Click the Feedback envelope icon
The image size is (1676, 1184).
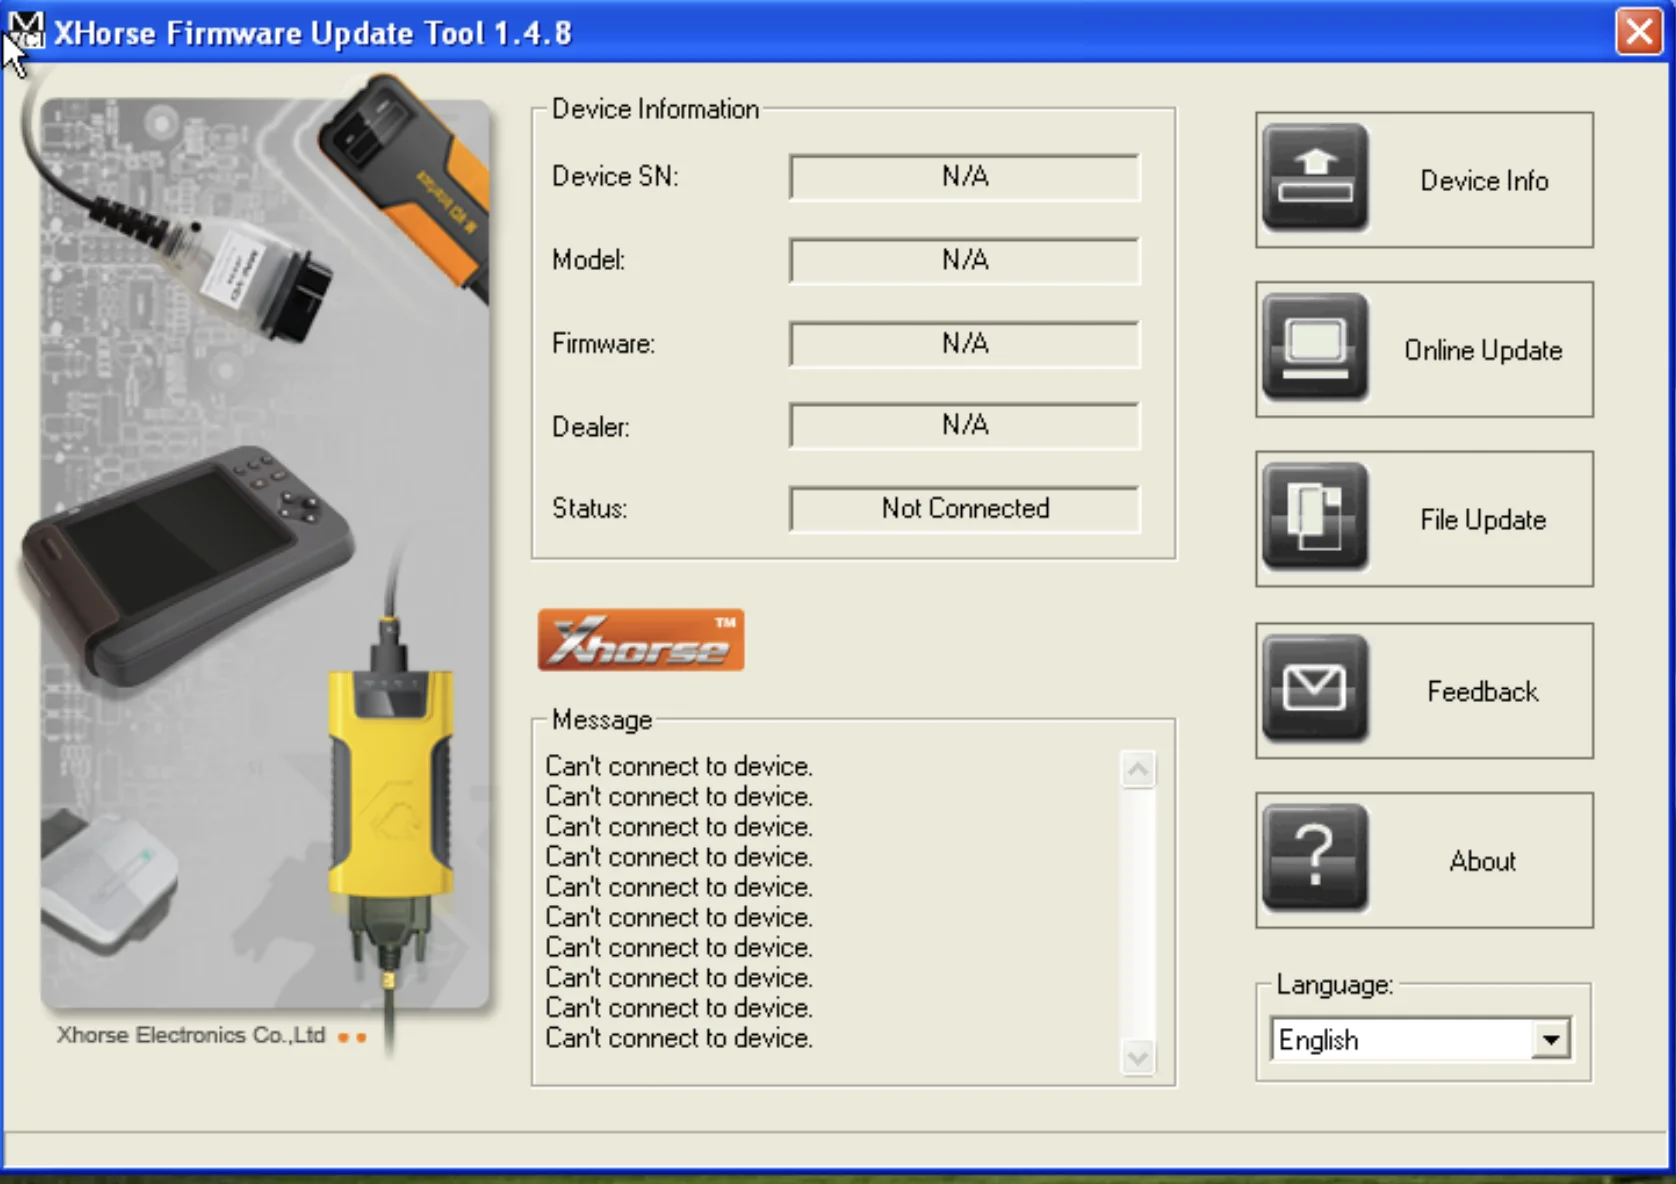(1314, 689)
